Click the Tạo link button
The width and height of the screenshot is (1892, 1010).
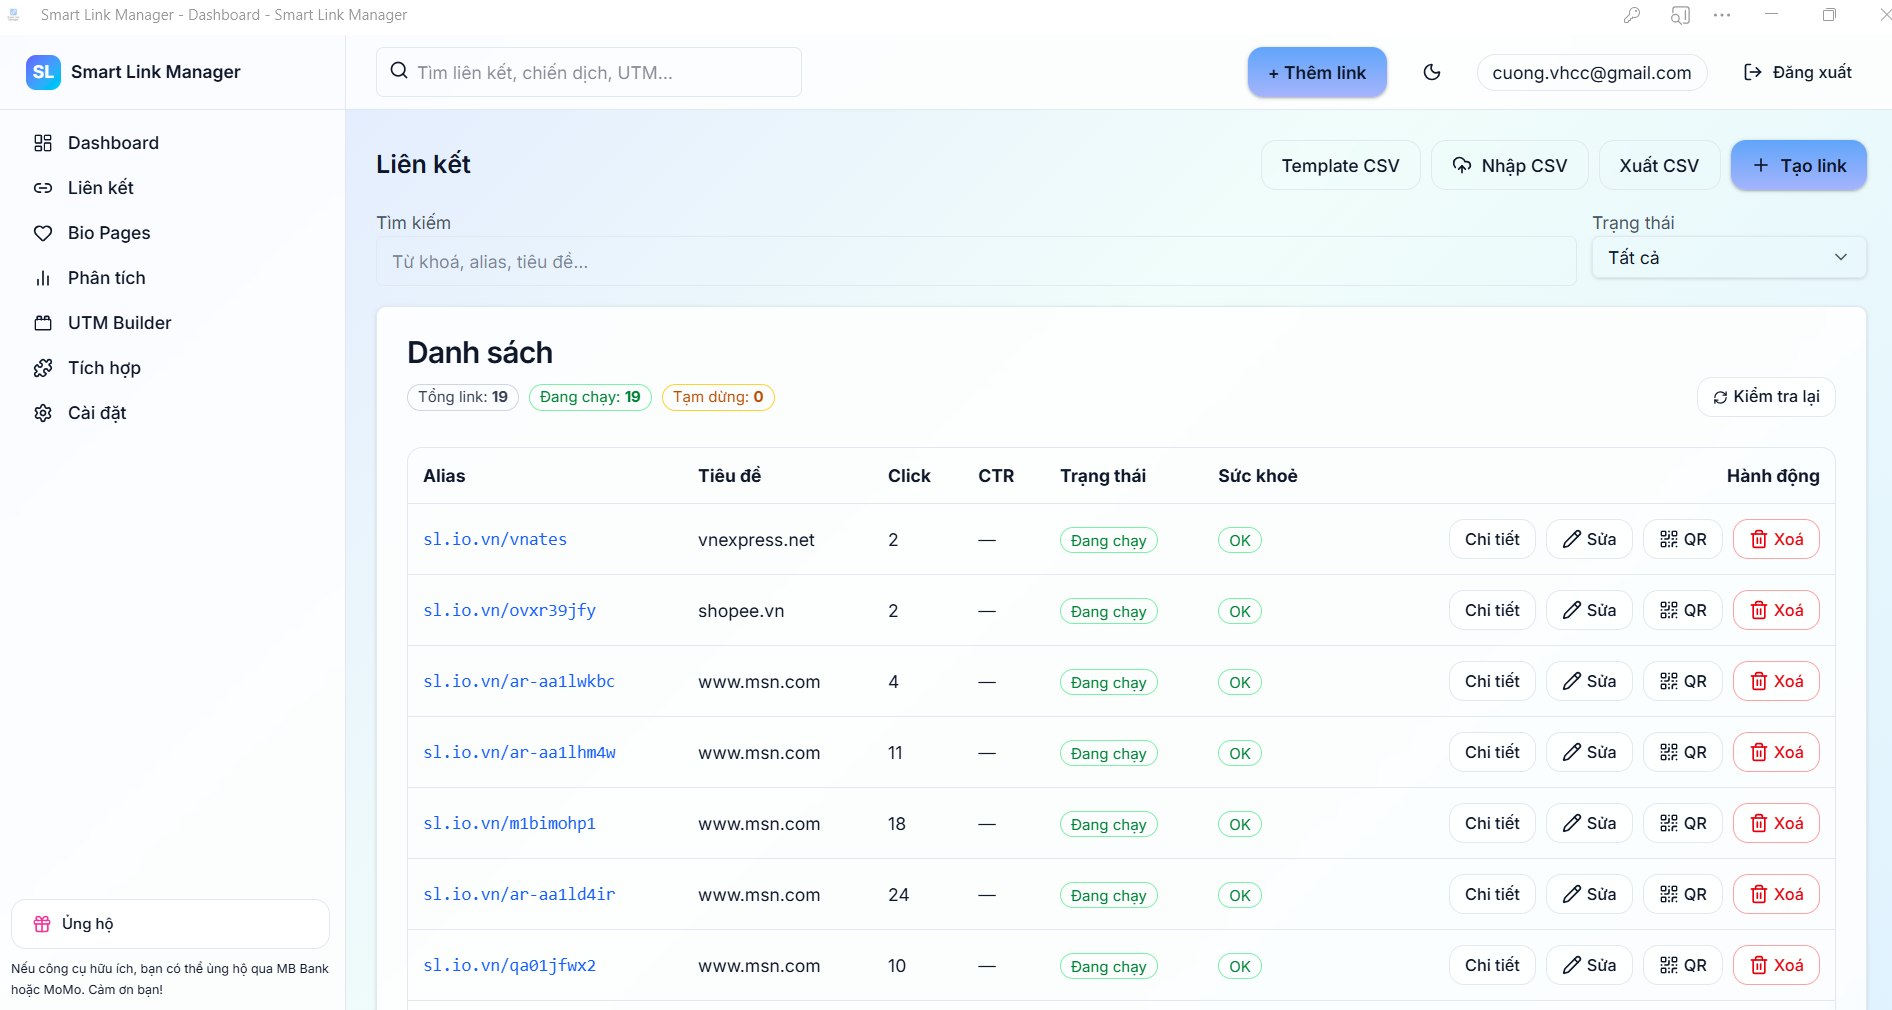1799,165
